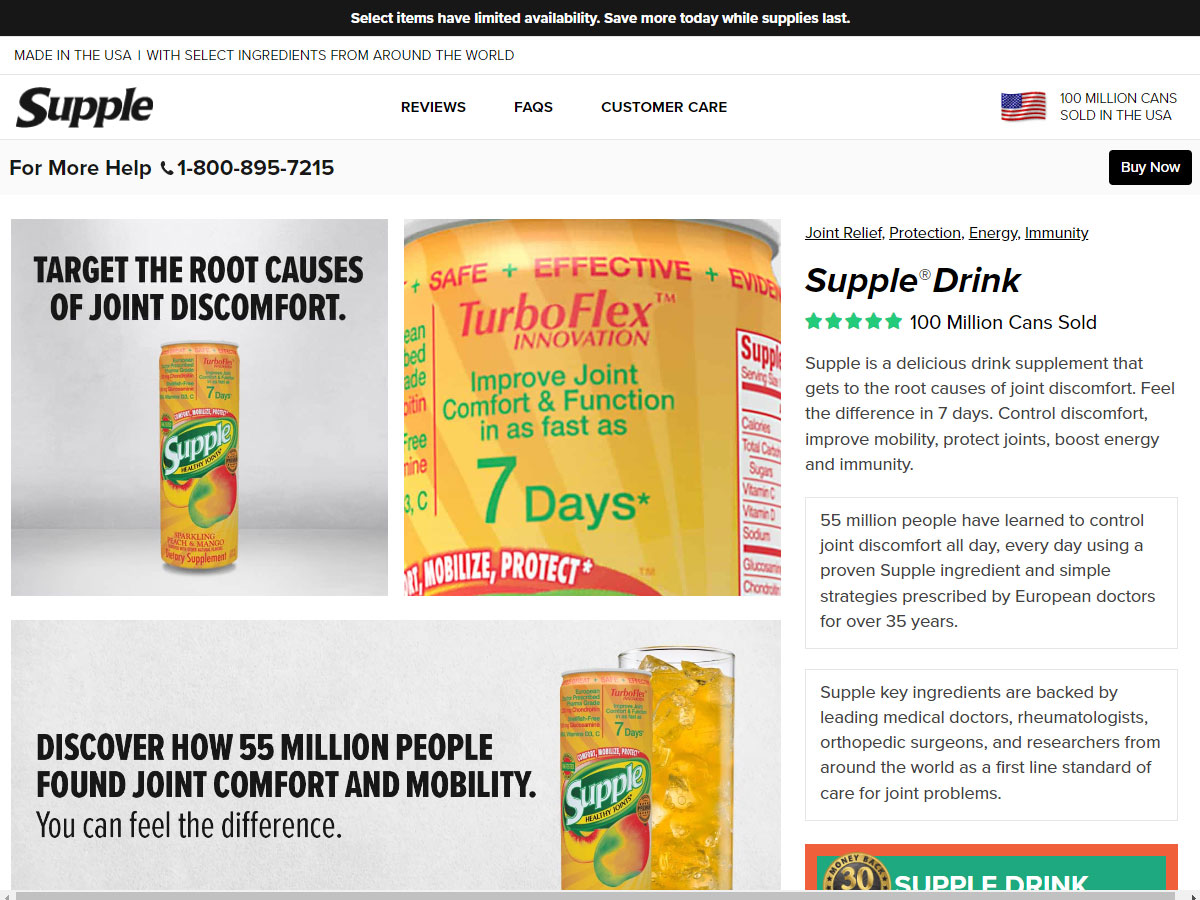Viewport: 1200px width, 900px height.
Task: Follow the Immunity link
Action: 1056,233
